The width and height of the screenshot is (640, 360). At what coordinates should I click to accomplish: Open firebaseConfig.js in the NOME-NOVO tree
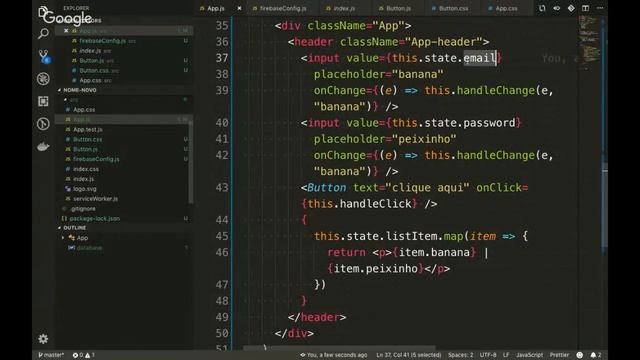[x=124, y=159]
